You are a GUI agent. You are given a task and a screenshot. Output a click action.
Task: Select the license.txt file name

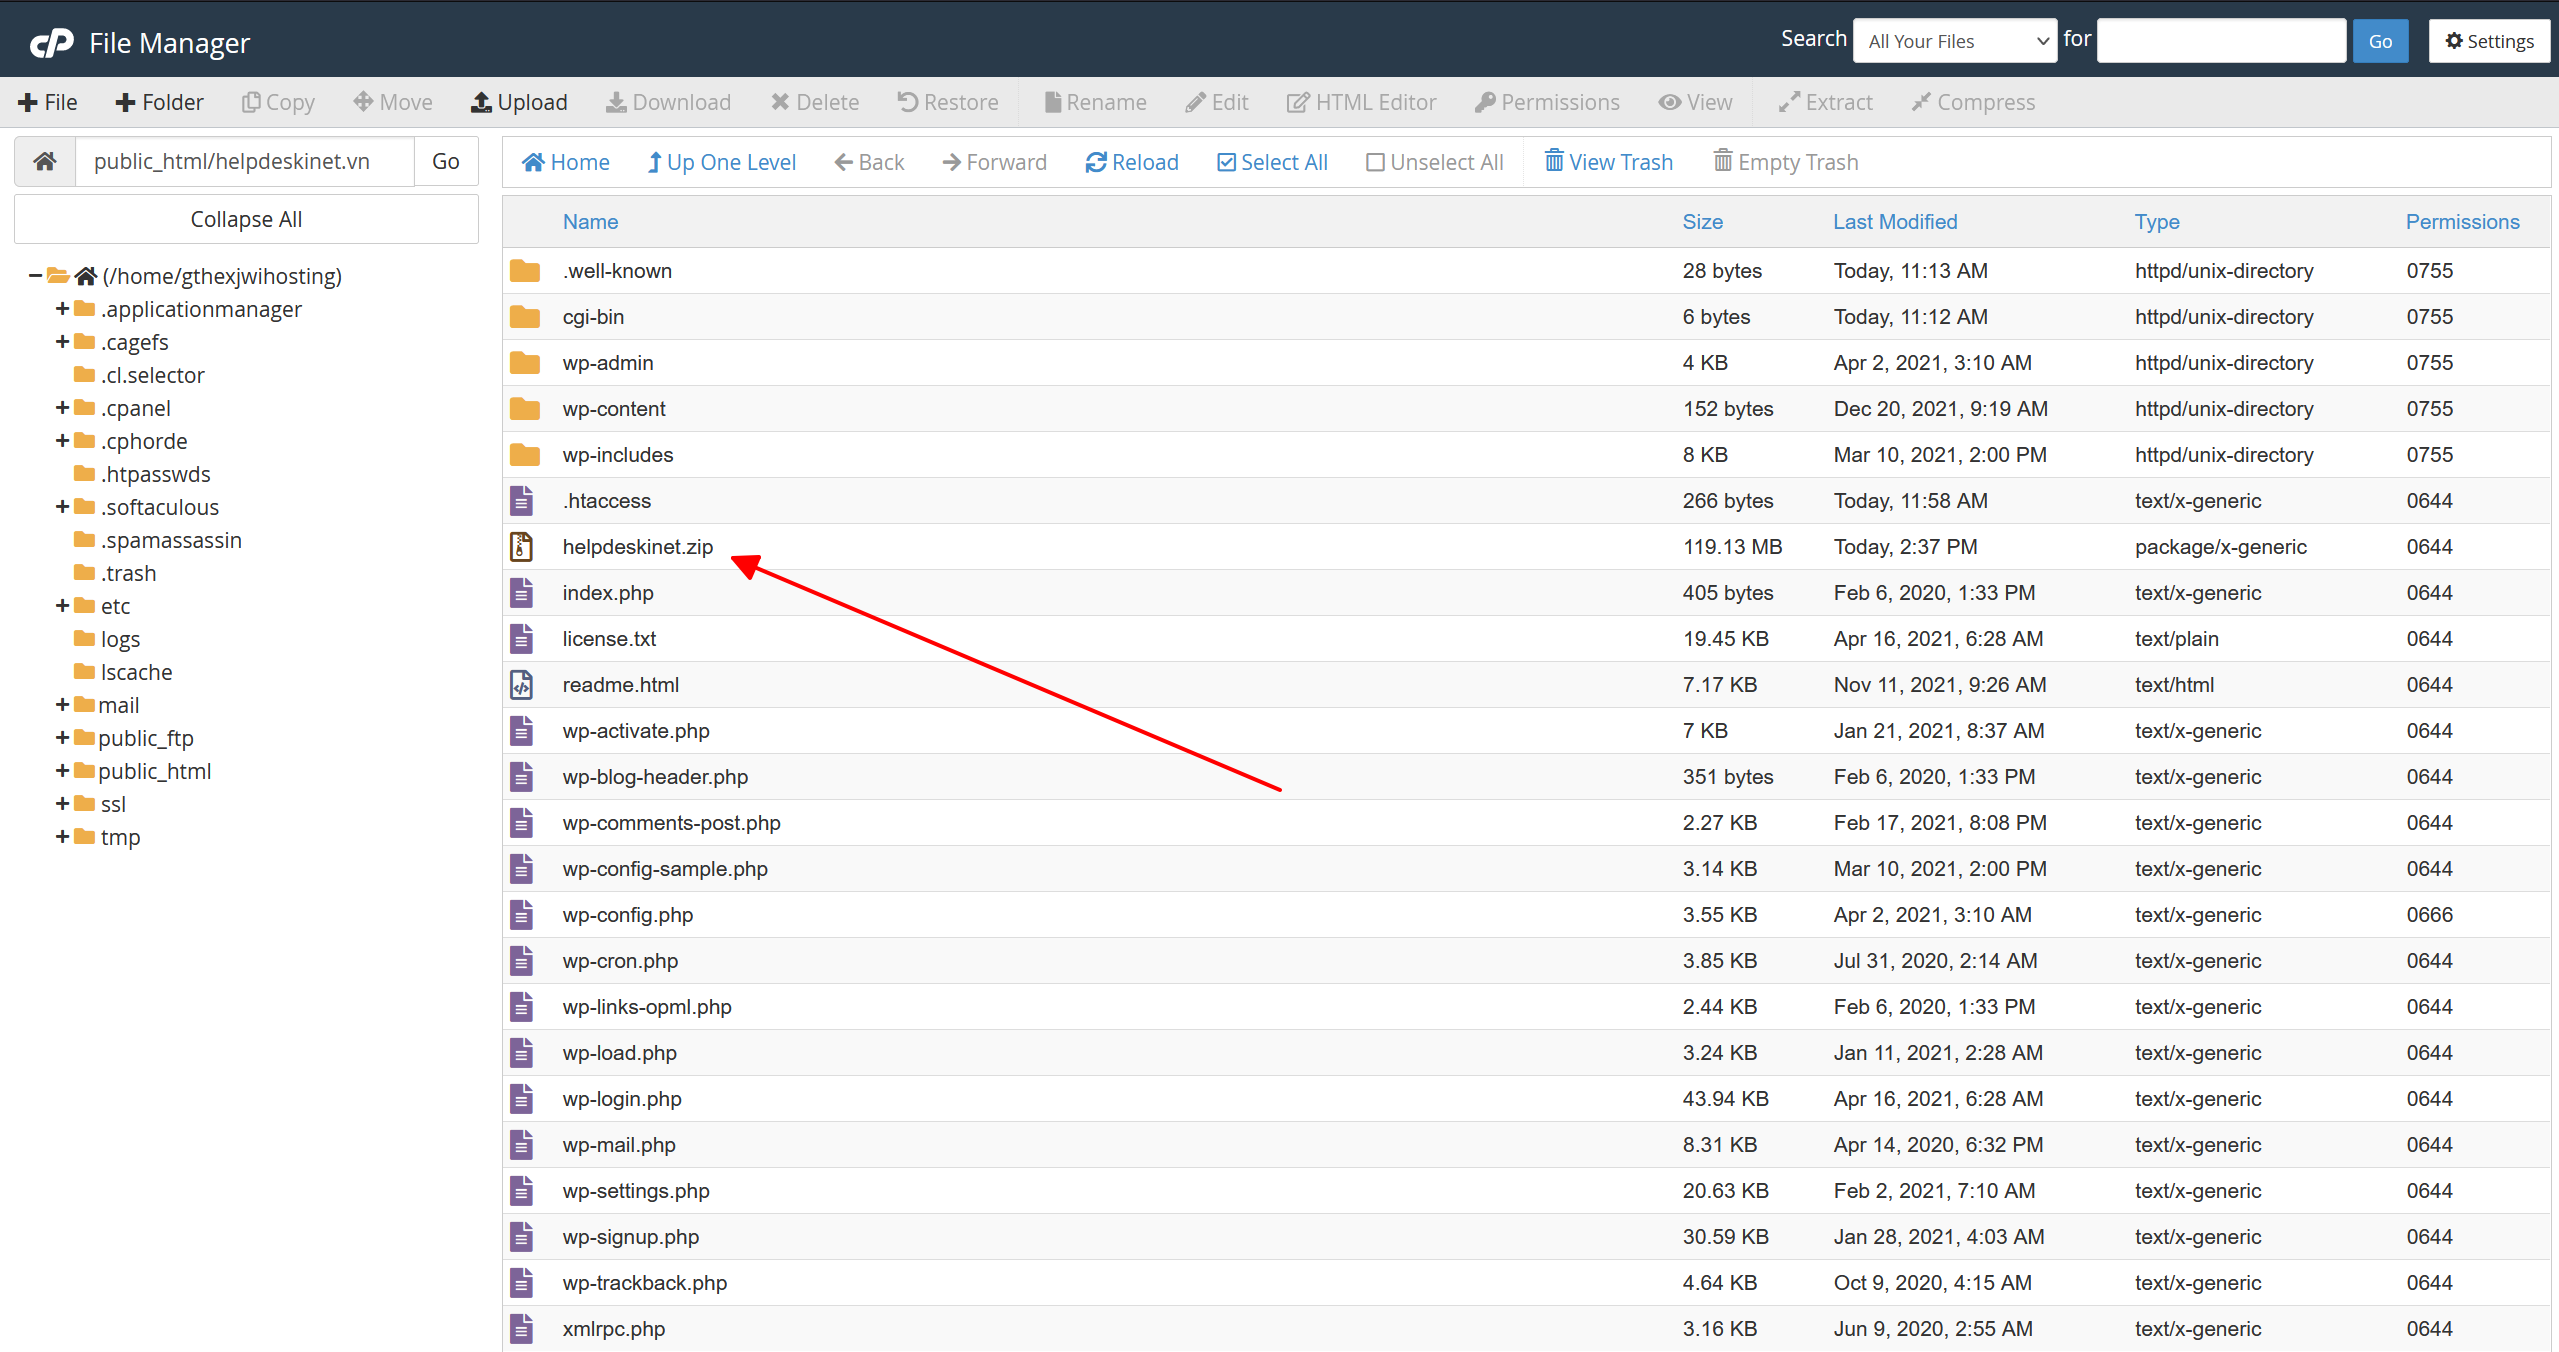(x=609, y=639)
